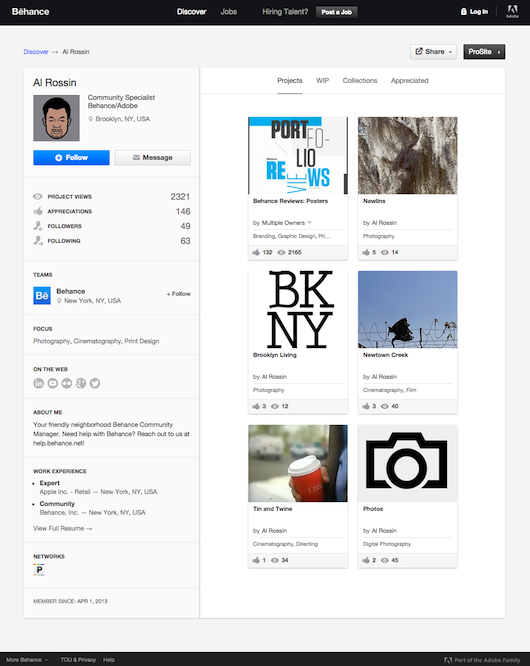Click the views eye icon for Newtown Creek
Screen dimensions: 530x666
(385, 406)
